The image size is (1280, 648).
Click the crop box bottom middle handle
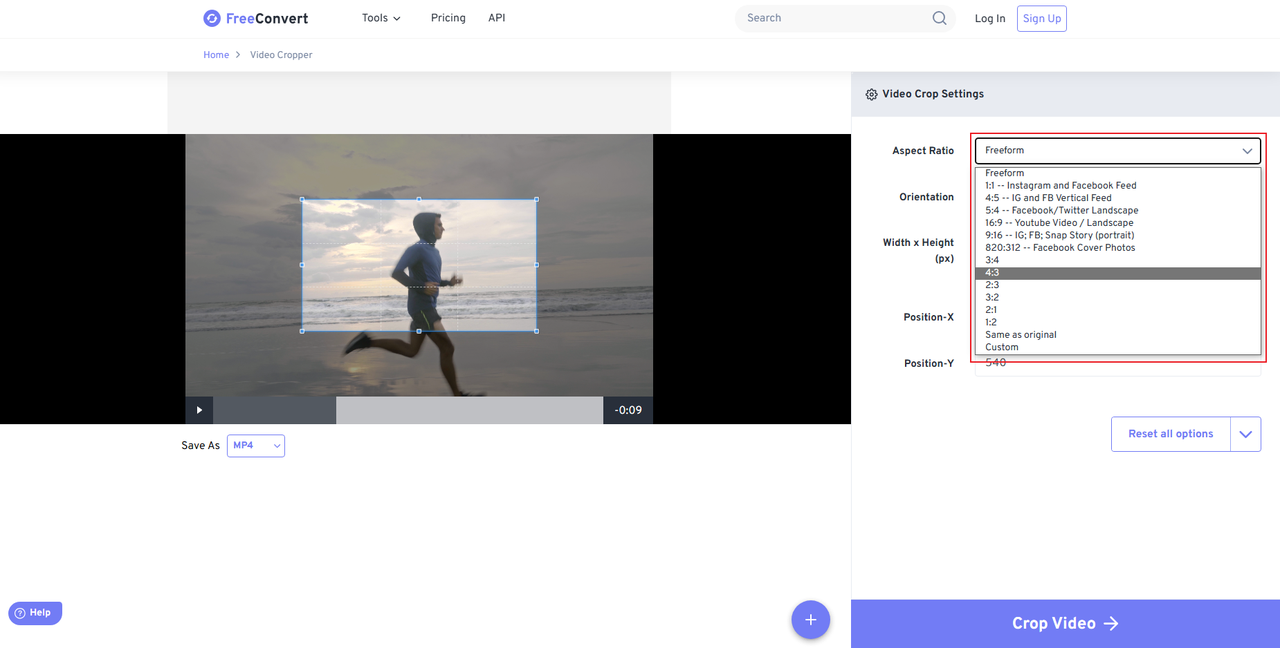point(419,331)
